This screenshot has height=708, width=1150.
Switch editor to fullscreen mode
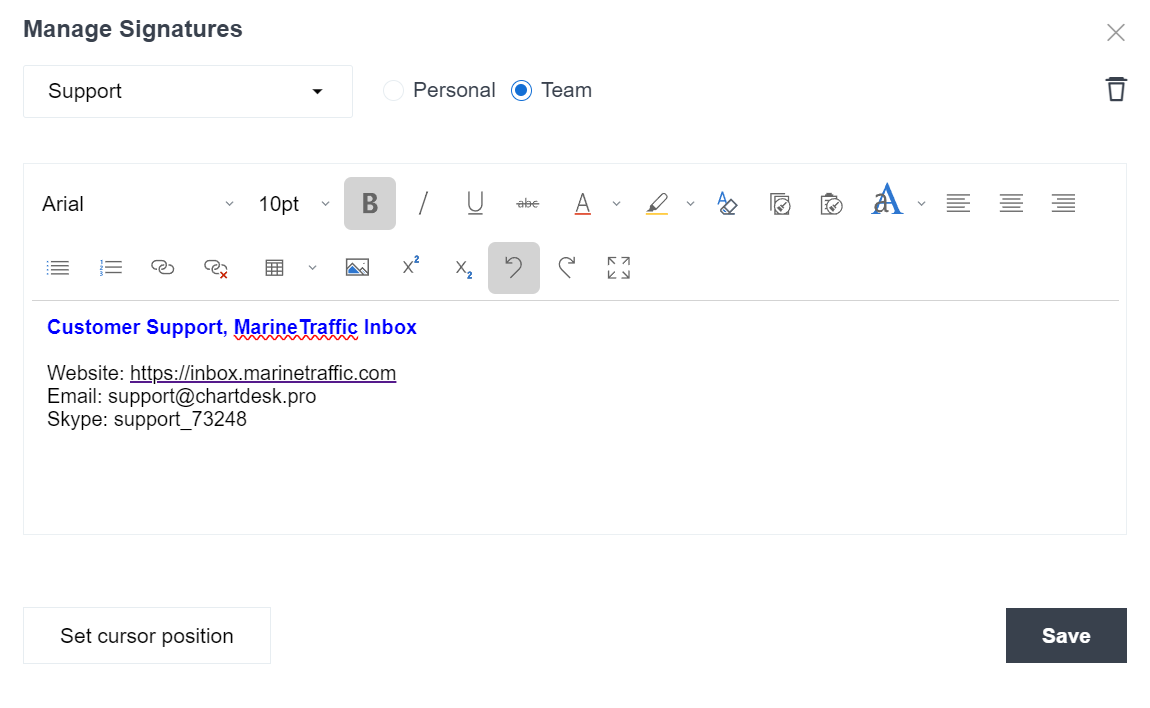click(x=619, y=268)
